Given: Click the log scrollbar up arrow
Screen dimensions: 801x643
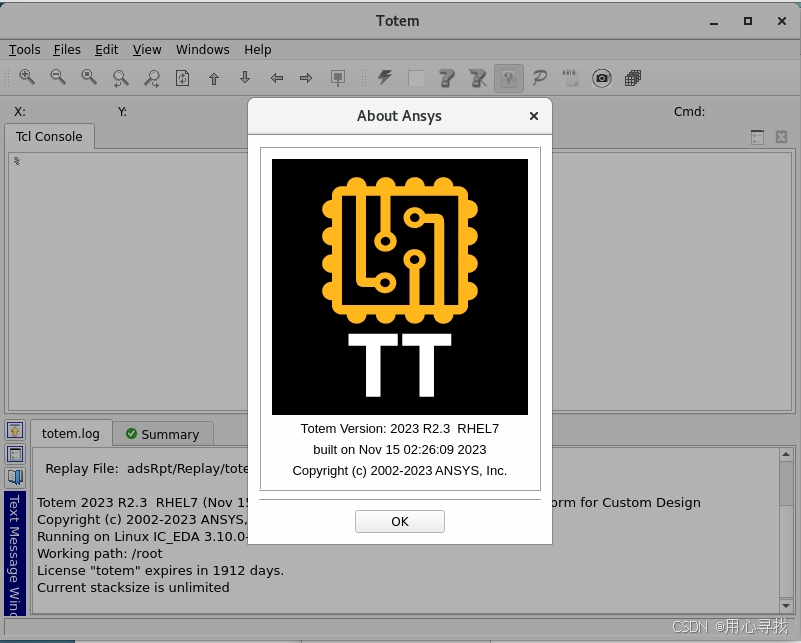Looking at the screenshot, I should 786,454.
